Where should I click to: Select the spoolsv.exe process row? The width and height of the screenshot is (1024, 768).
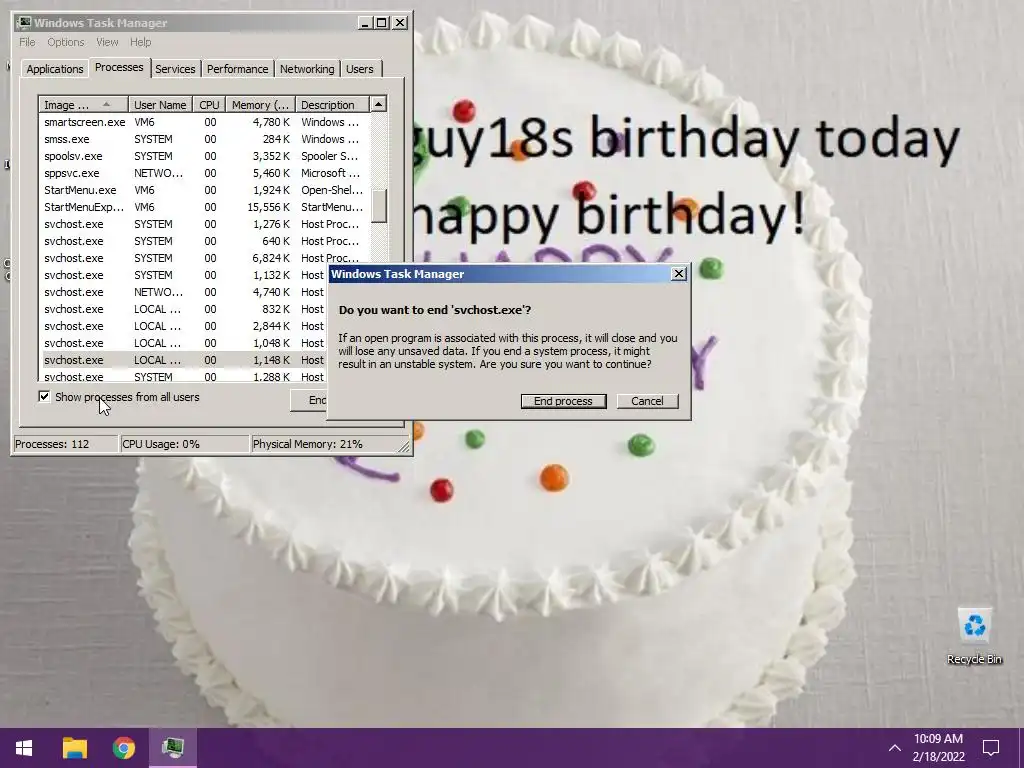(204, 156)
